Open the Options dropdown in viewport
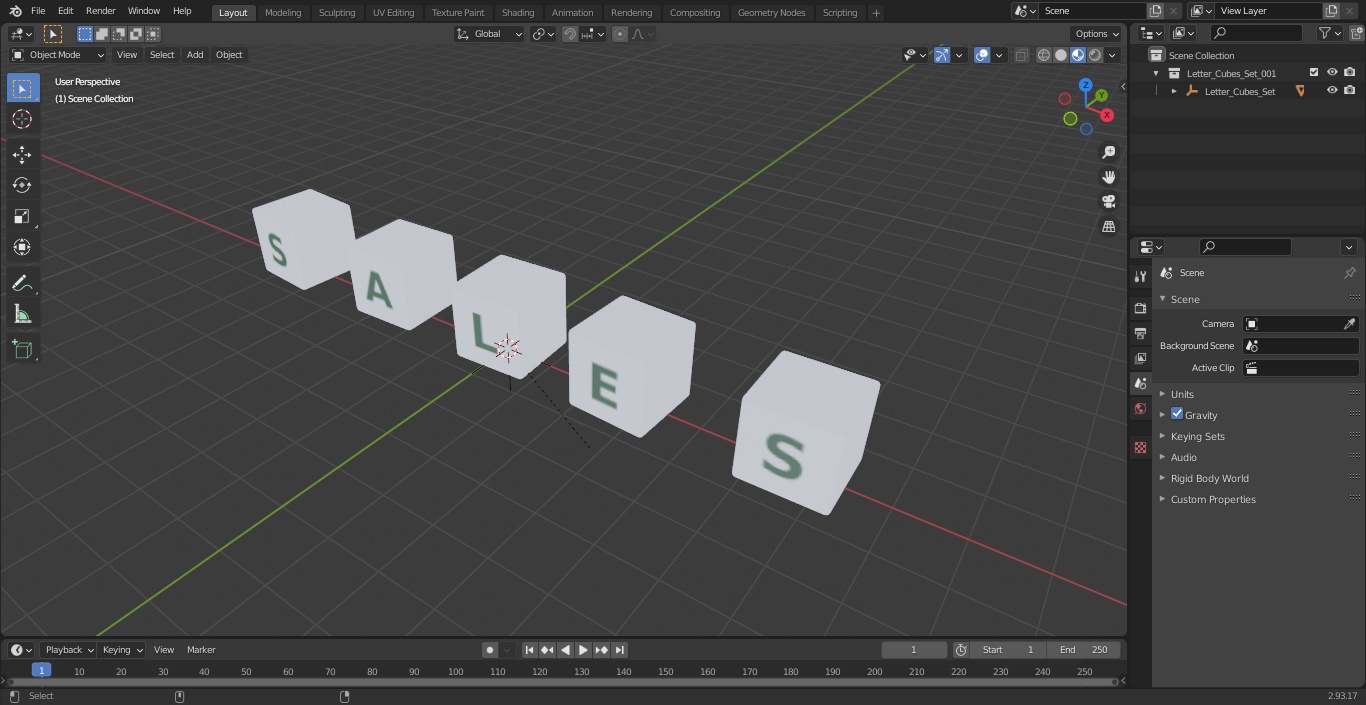1366x705 pixels. point(1098,34)
